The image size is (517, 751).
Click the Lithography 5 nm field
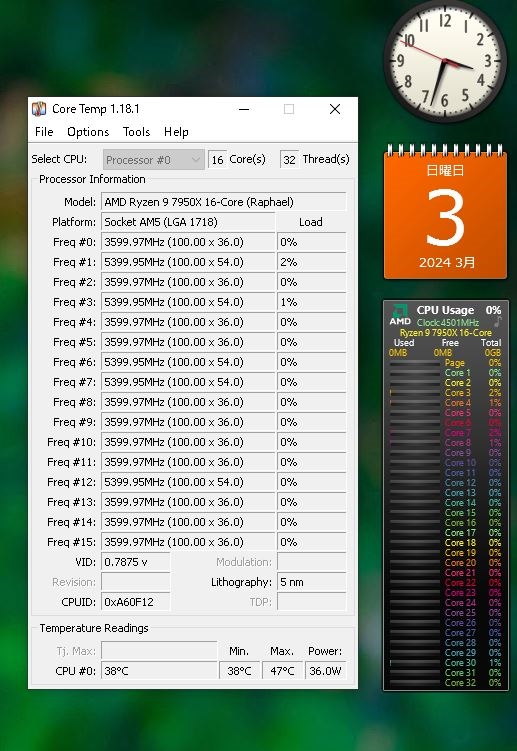pos(311,582)
